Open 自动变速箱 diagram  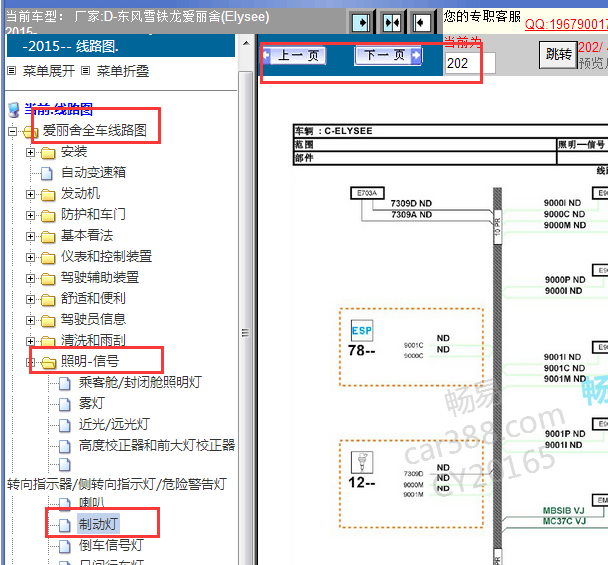(93, 172)
